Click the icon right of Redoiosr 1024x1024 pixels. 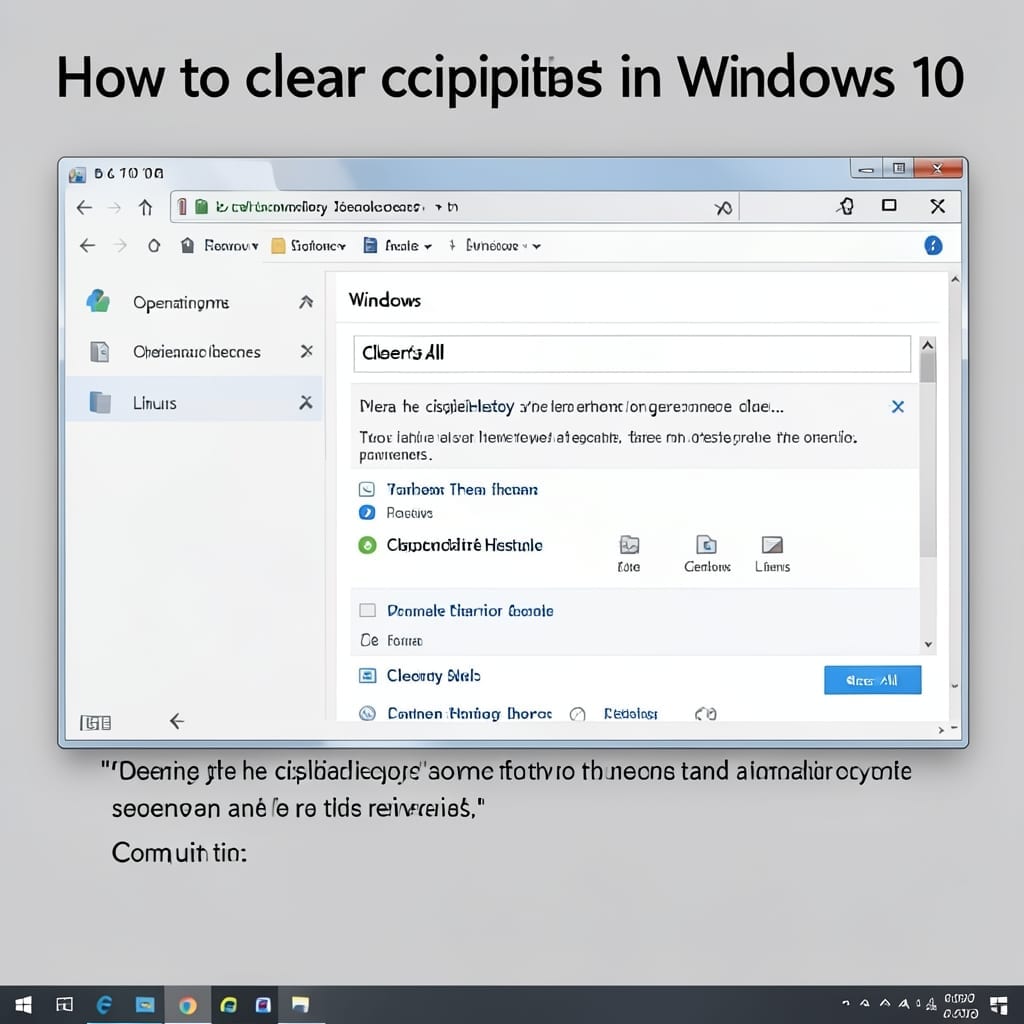pos(706,713)
